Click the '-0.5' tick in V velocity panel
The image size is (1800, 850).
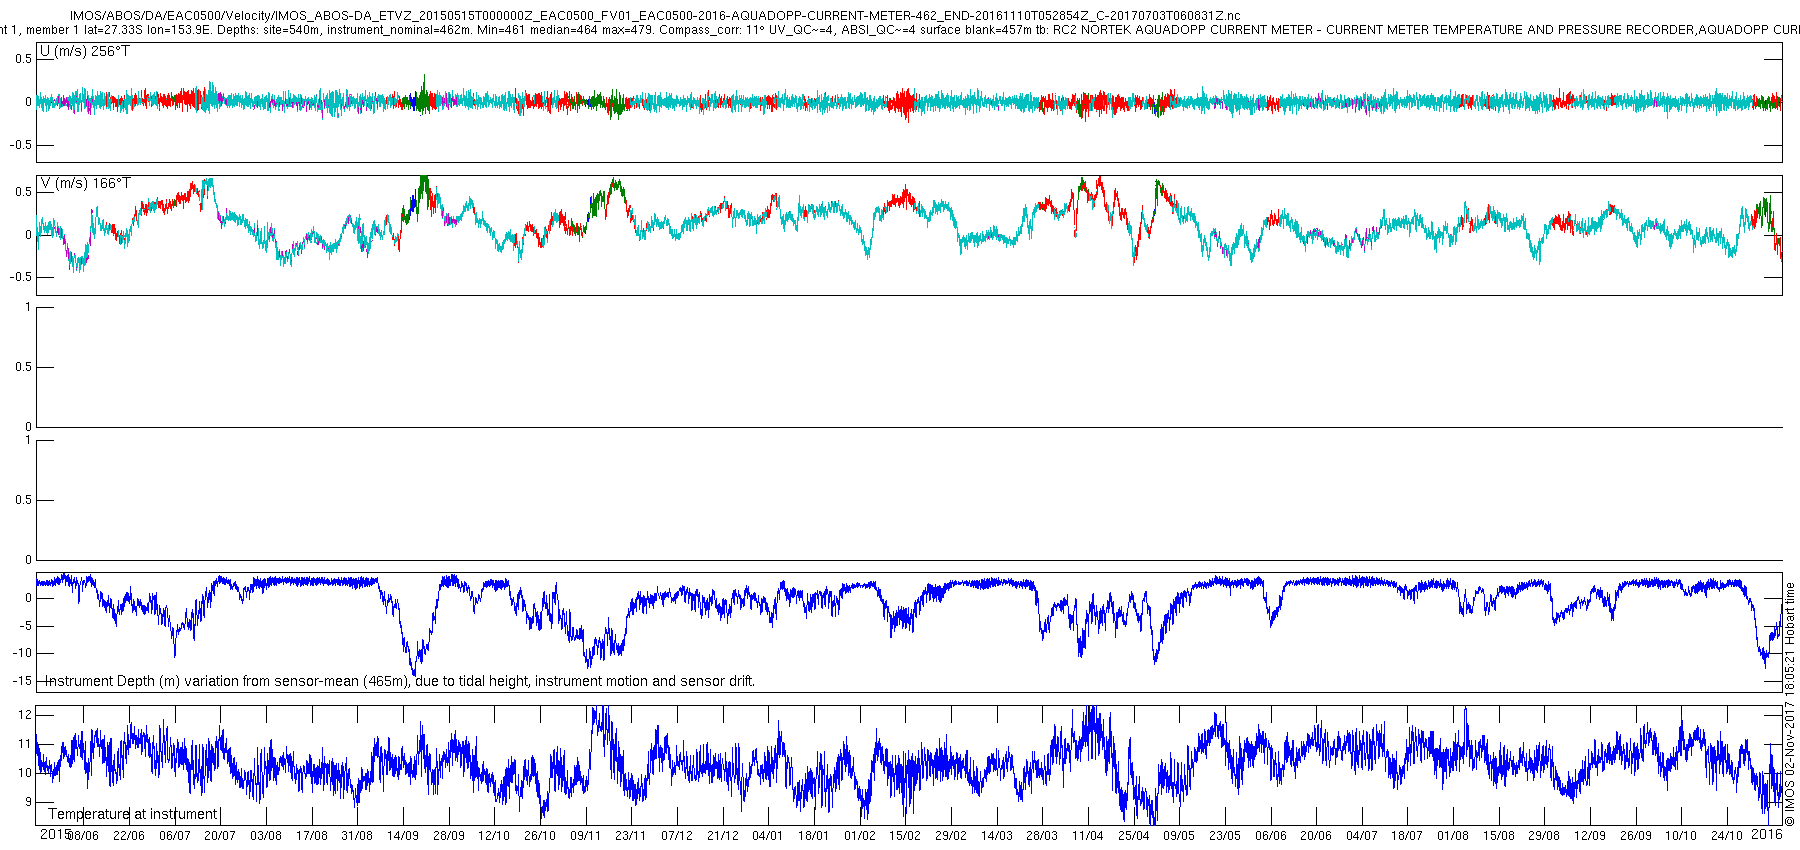coord(22,277)
